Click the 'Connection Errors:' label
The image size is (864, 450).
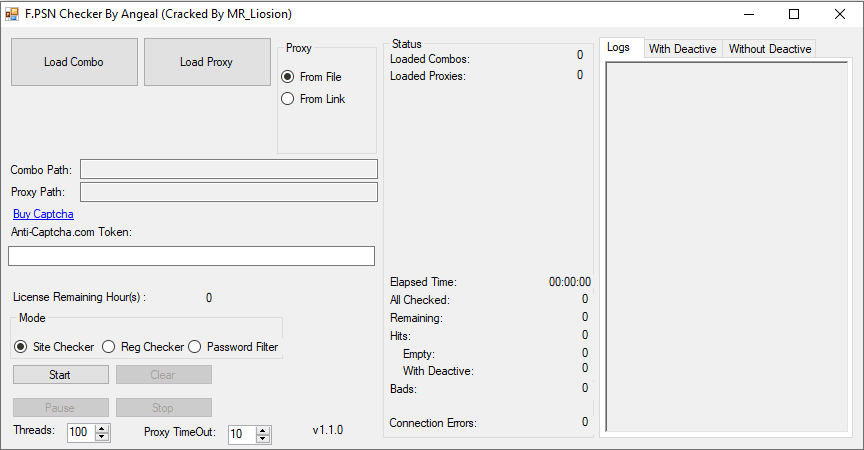pos(433,423)
